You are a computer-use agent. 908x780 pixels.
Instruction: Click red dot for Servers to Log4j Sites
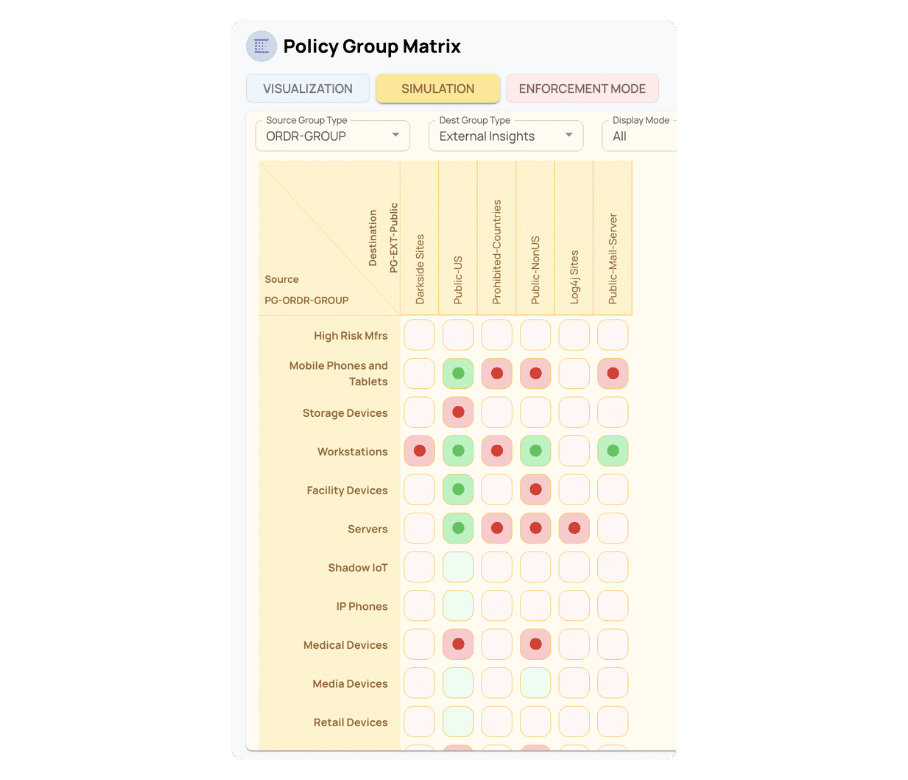pos(574,528)
